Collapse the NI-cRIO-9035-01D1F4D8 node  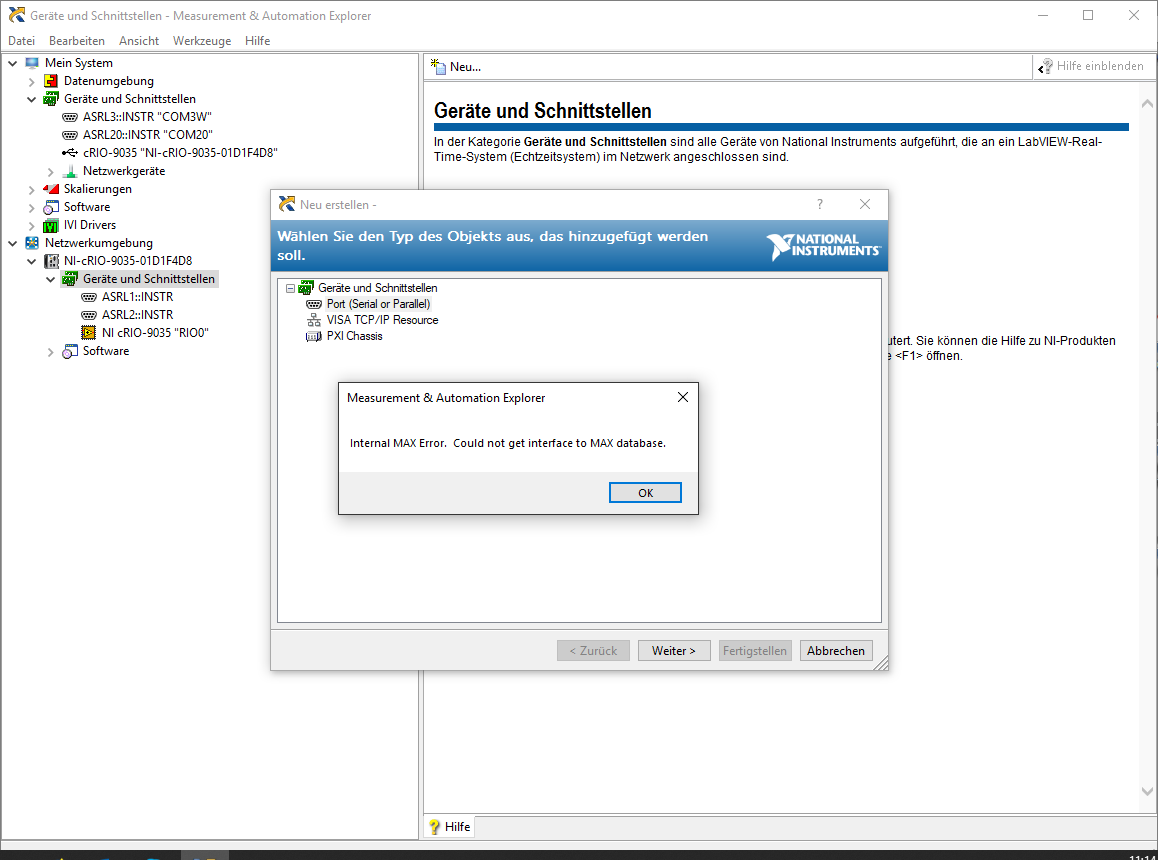(32, 261)
